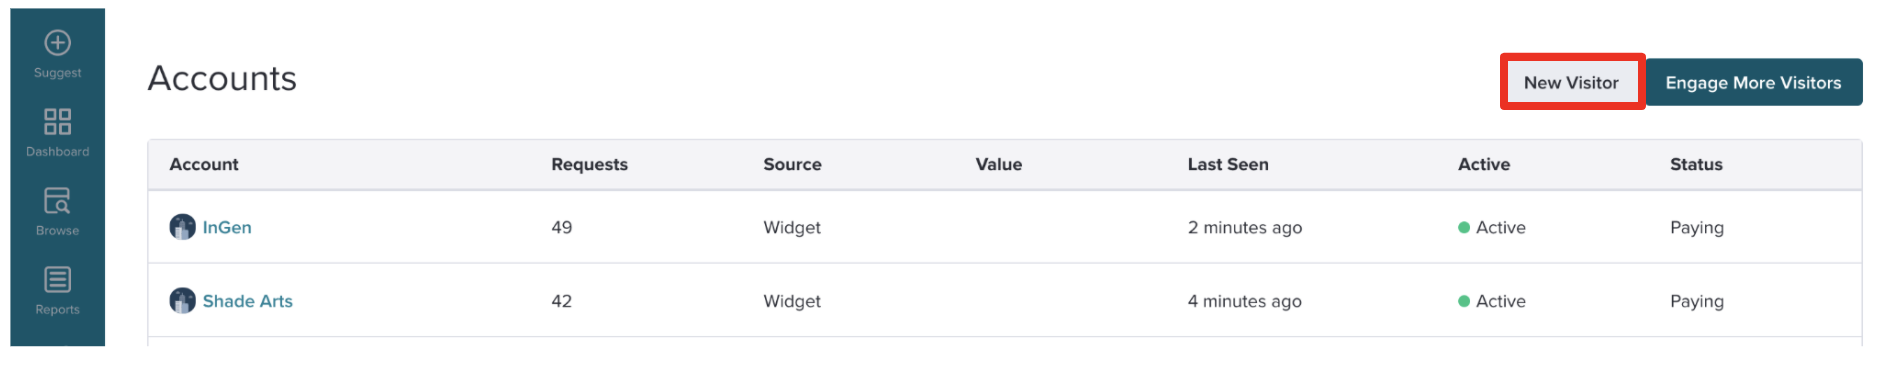The image size is (1880, 376).
Task: Sort by the Requests column header
Action: tap(590, 164)
